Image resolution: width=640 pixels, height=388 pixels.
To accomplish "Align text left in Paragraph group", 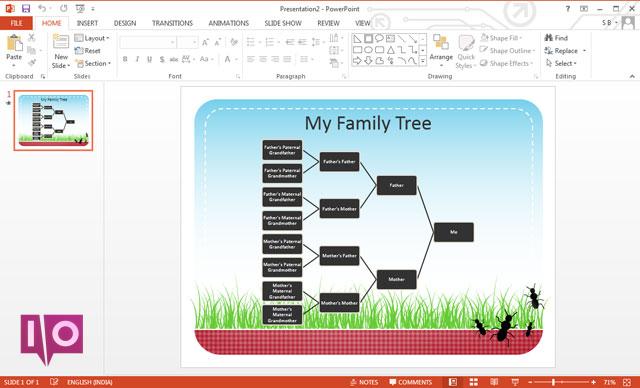I will pos(251,59).
